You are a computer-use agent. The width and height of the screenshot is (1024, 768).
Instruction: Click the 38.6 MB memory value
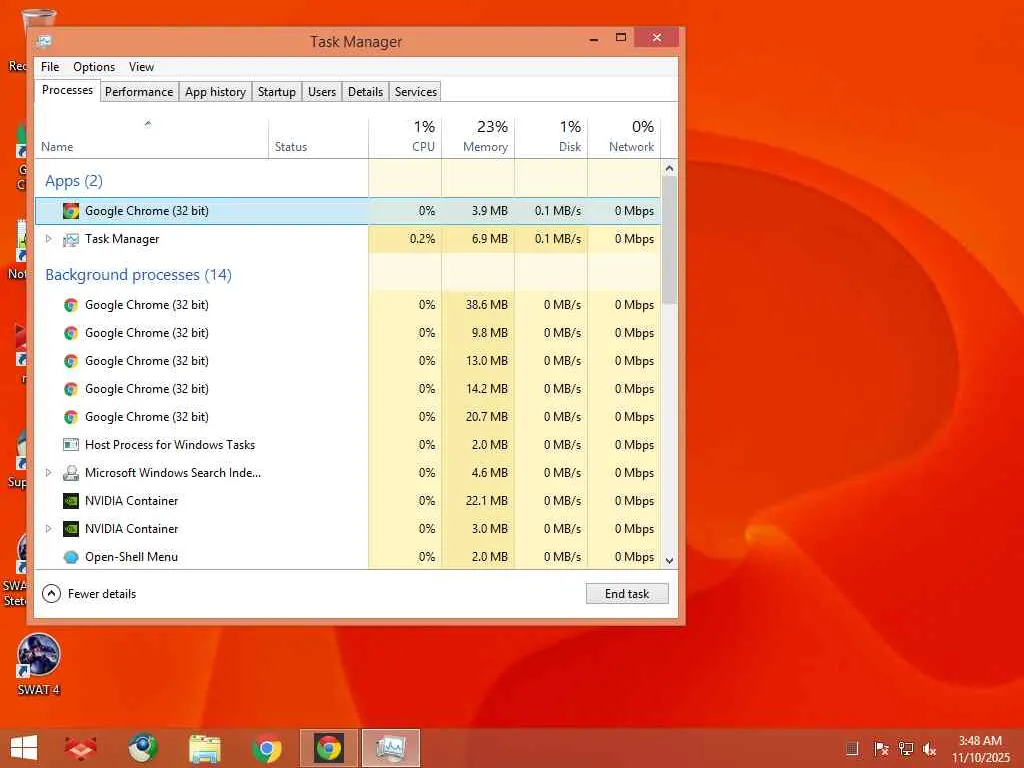[x=487, y=305]
